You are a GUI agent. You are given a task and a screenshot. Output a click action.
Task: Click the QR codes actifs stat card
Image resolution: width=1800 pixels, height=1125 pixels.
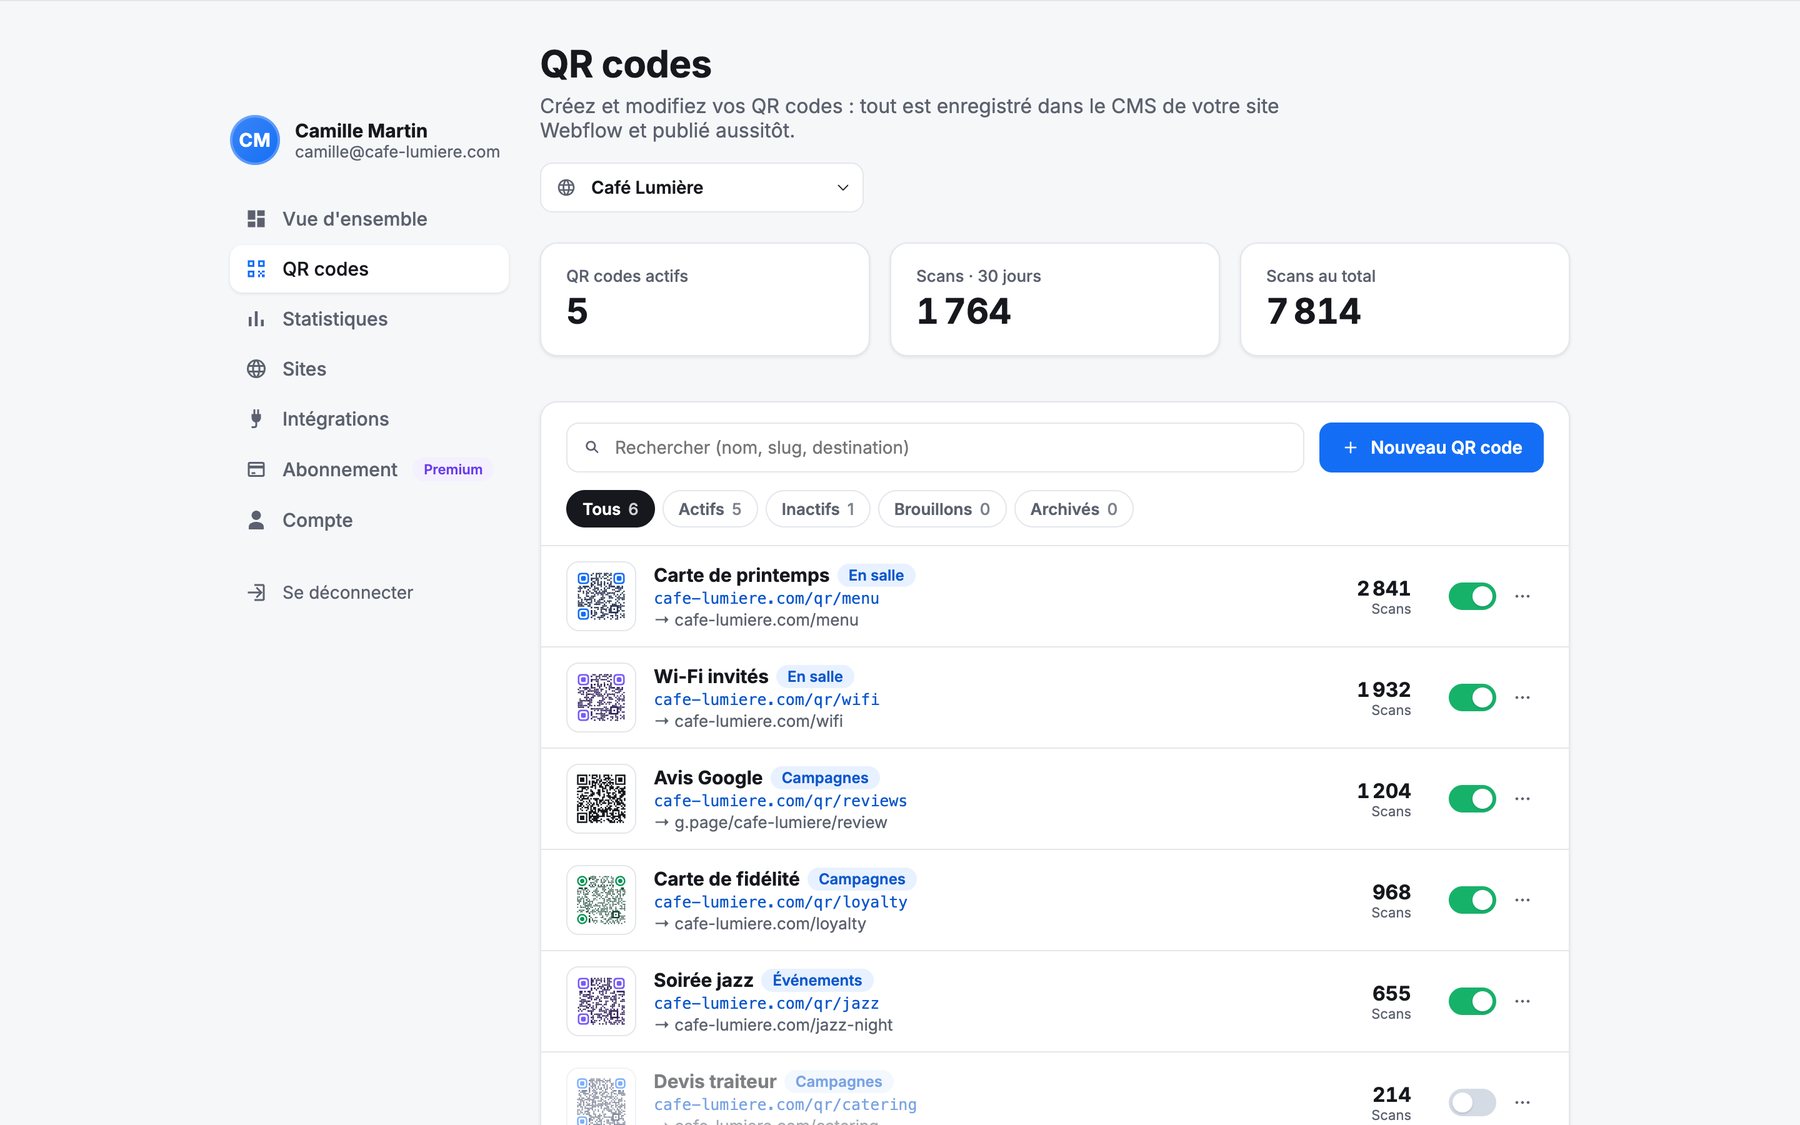(705, 299)
